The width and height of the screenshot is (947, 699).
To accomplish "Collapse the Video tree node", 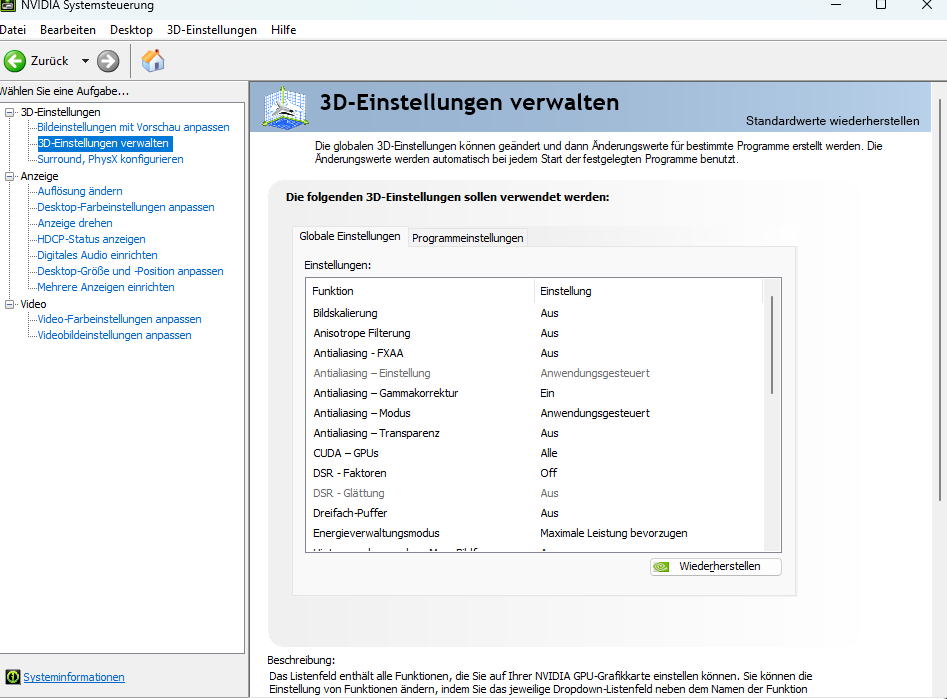I will [x=9, y=304].
